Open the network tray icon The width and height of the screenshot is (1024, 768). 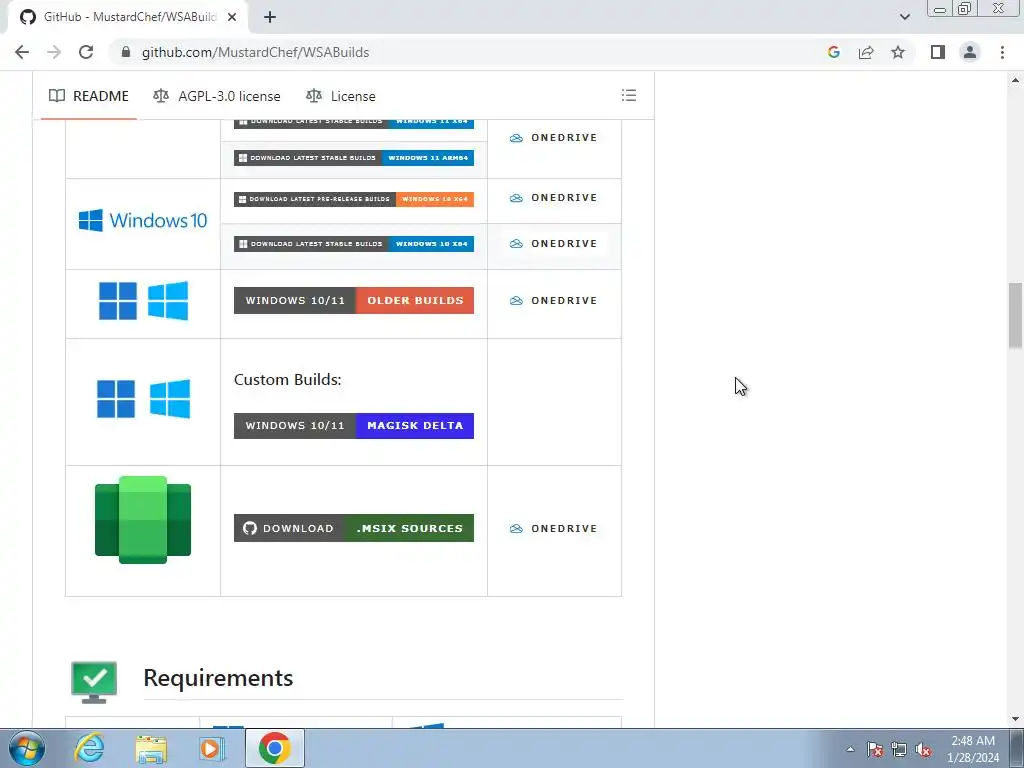899,750
